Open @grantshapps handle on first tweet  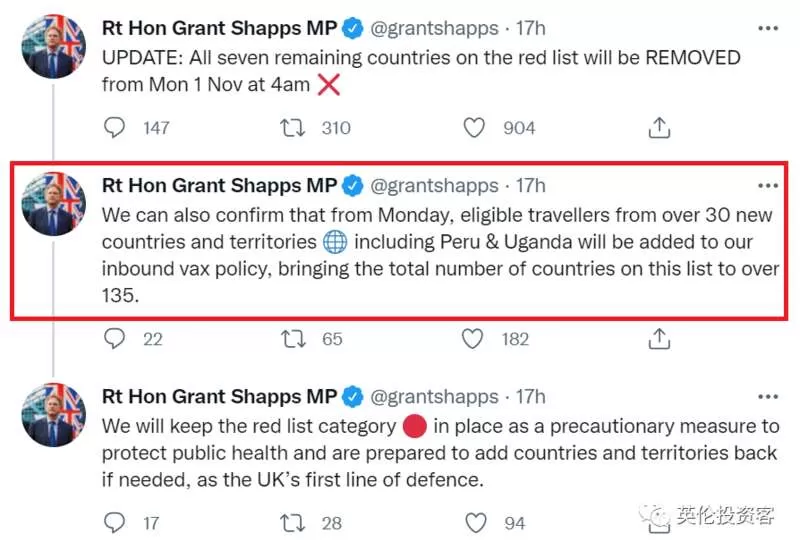click(x=434, y=28)
